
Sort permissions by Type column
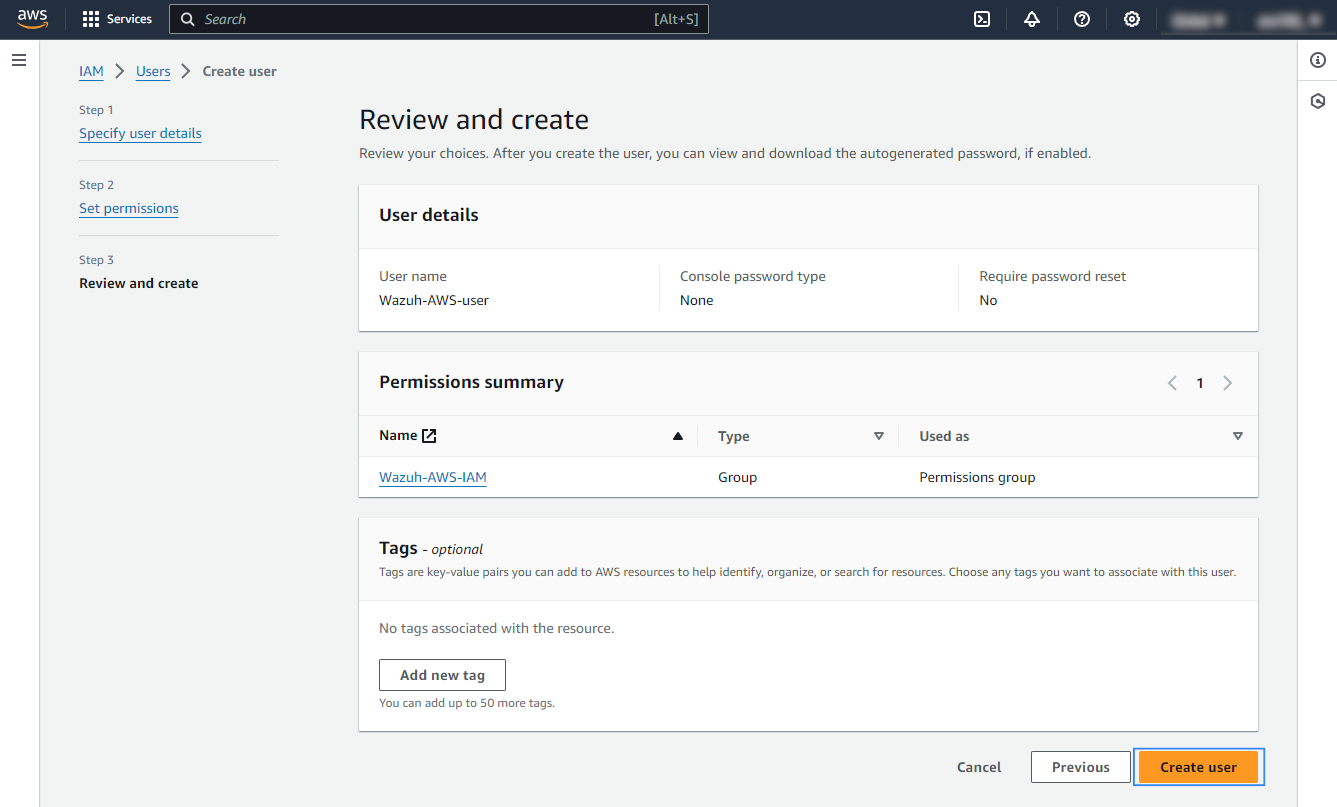tap(879, 436)
